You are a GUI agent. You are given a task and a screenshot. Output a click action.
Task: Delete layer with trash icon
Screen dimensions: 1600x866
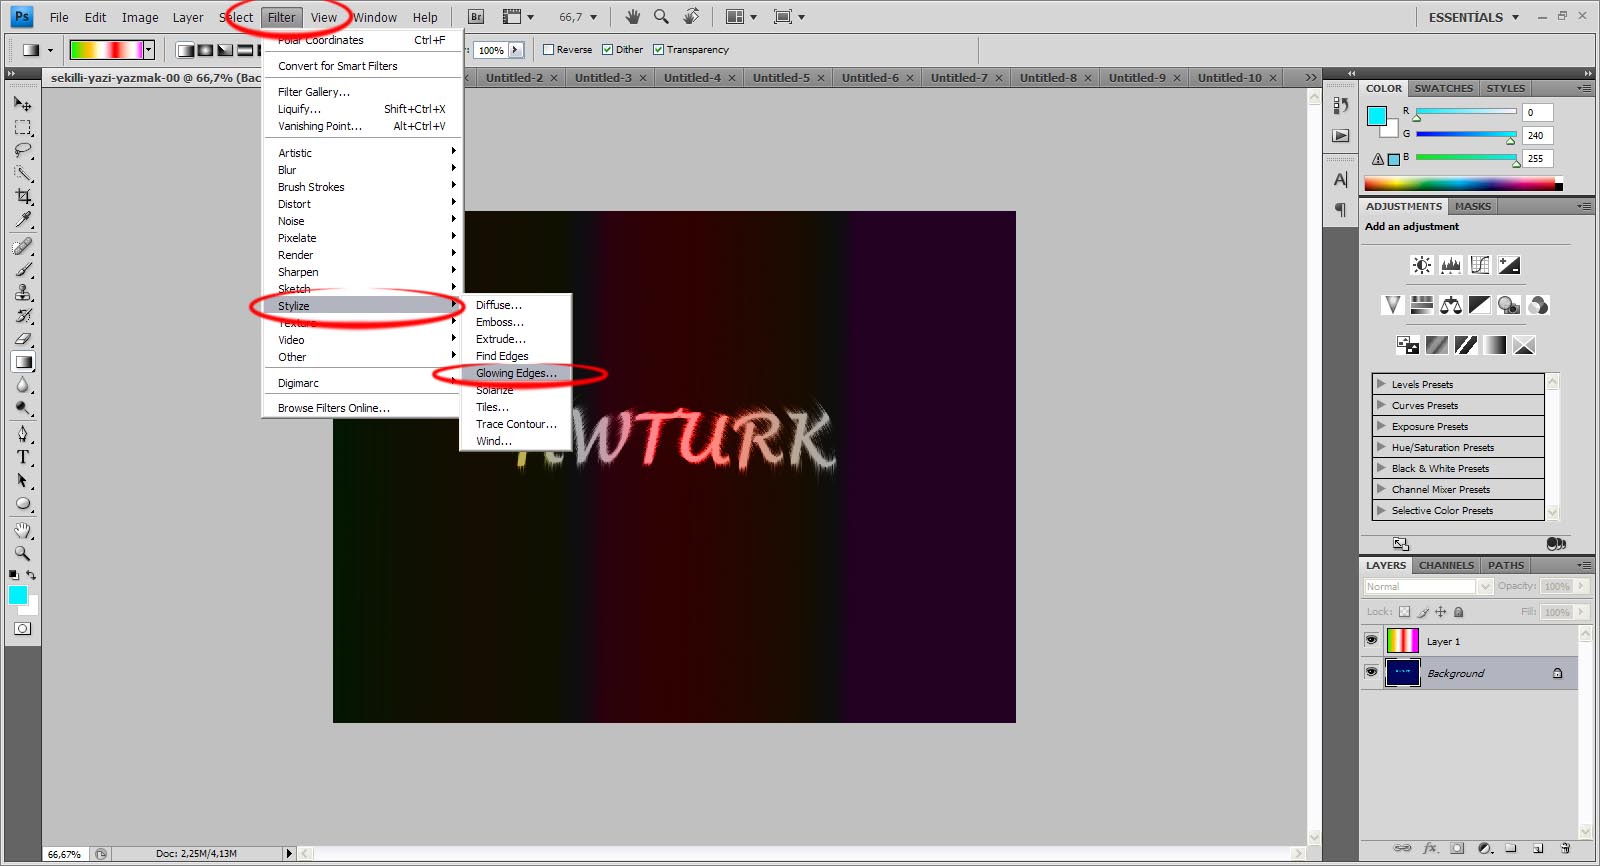pos(1565,848)
